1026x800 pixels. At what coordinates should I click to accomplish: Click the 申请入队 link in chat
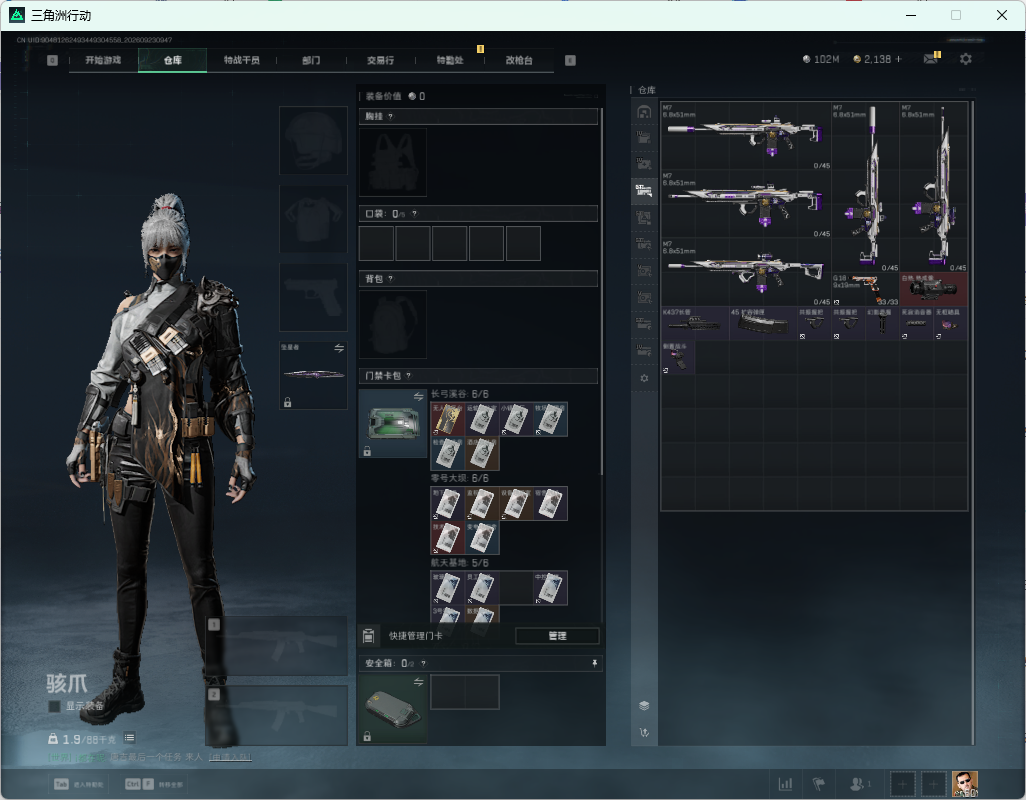pos(230,757)
